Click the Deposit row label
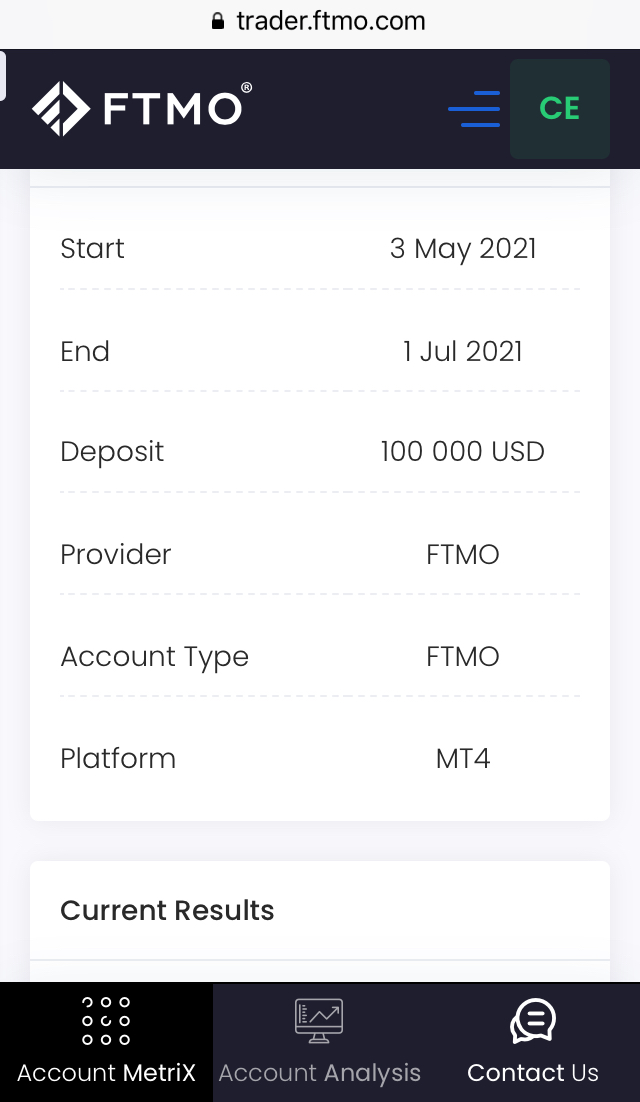 112,451
